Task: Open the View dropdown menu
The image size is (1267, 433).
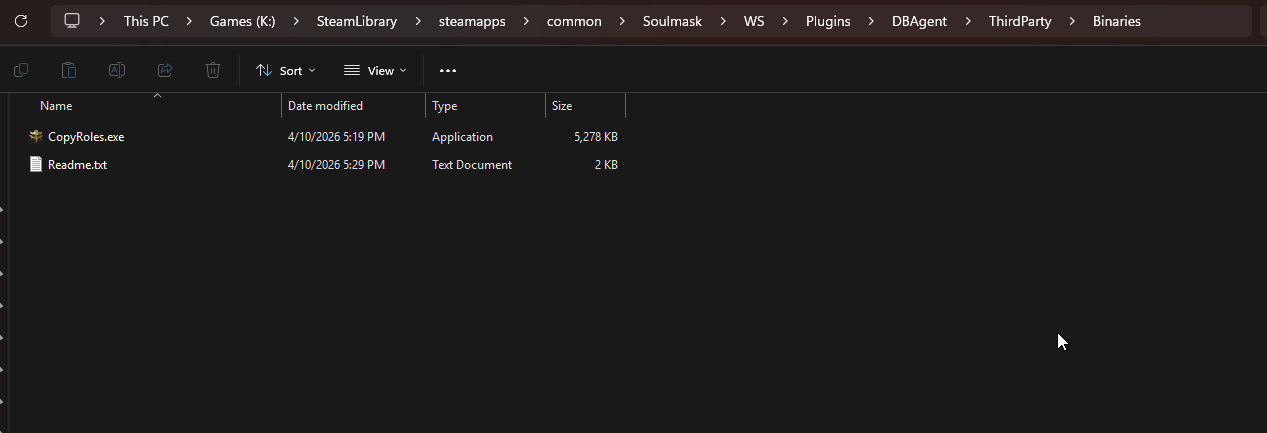Action: (375, 70)
